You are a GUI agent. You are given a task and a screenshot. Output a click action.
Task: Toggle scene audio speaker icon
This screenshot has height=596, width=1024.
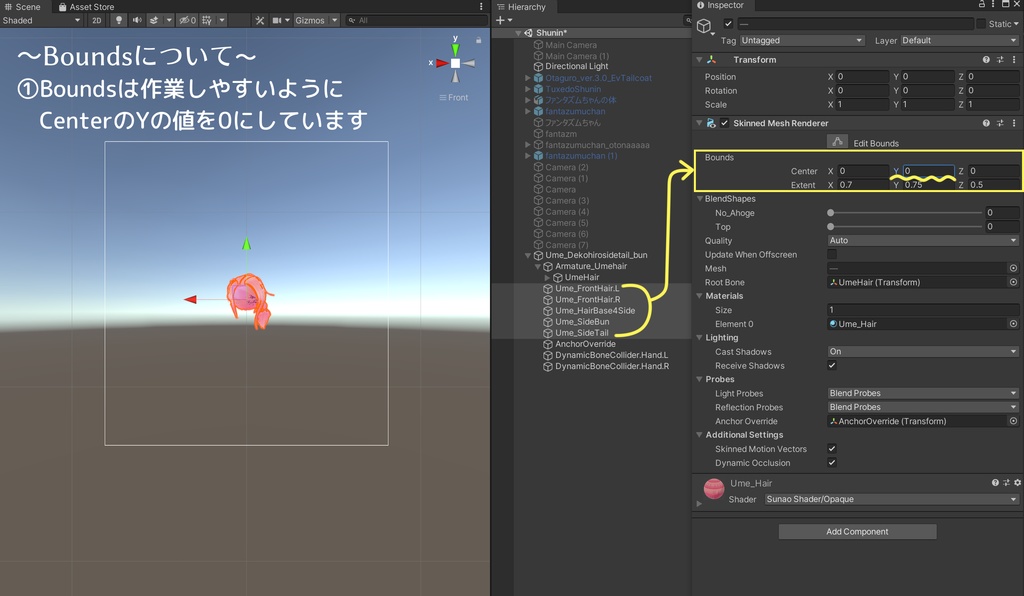point(137,20)
